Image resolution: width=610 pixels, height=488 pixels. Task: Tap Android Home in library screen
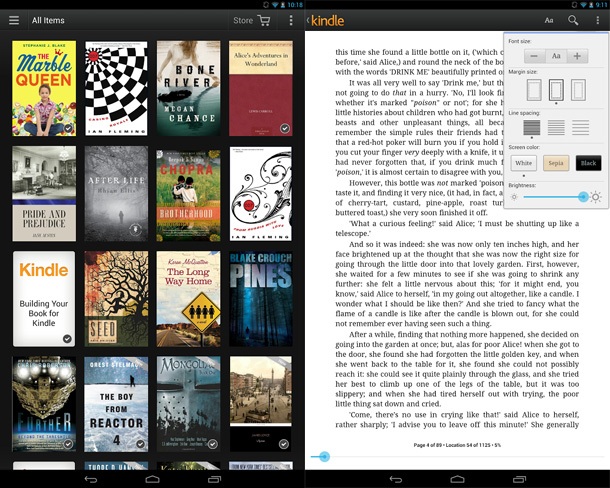tap(152, 479)
